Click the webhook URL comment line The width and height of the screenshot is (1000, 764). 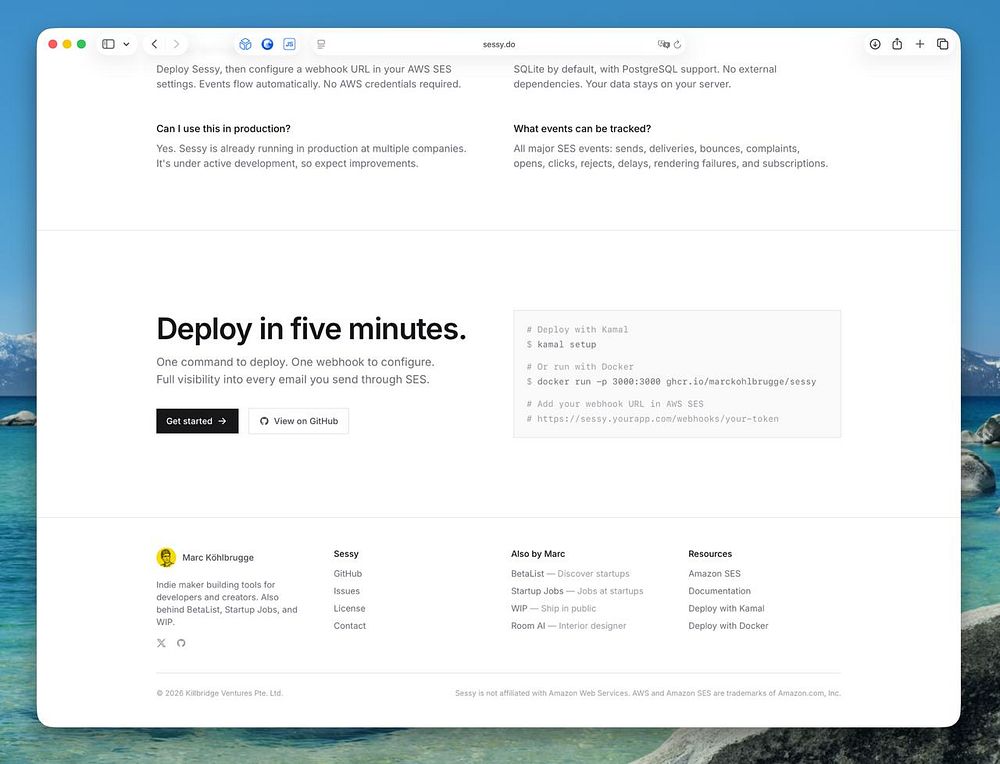point(652,419)
